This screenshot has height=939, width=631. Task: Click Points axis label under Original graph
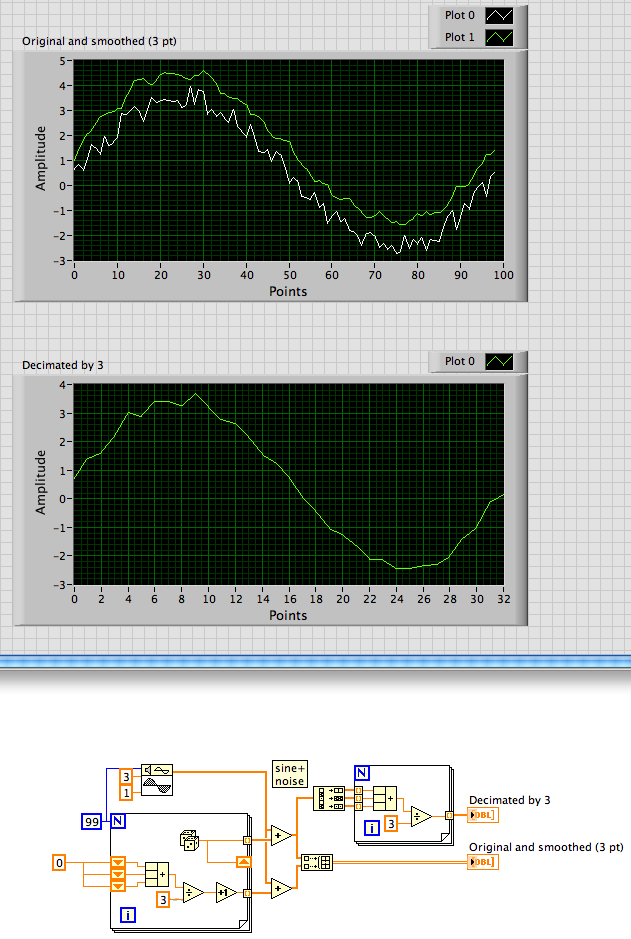click(288, 292)
